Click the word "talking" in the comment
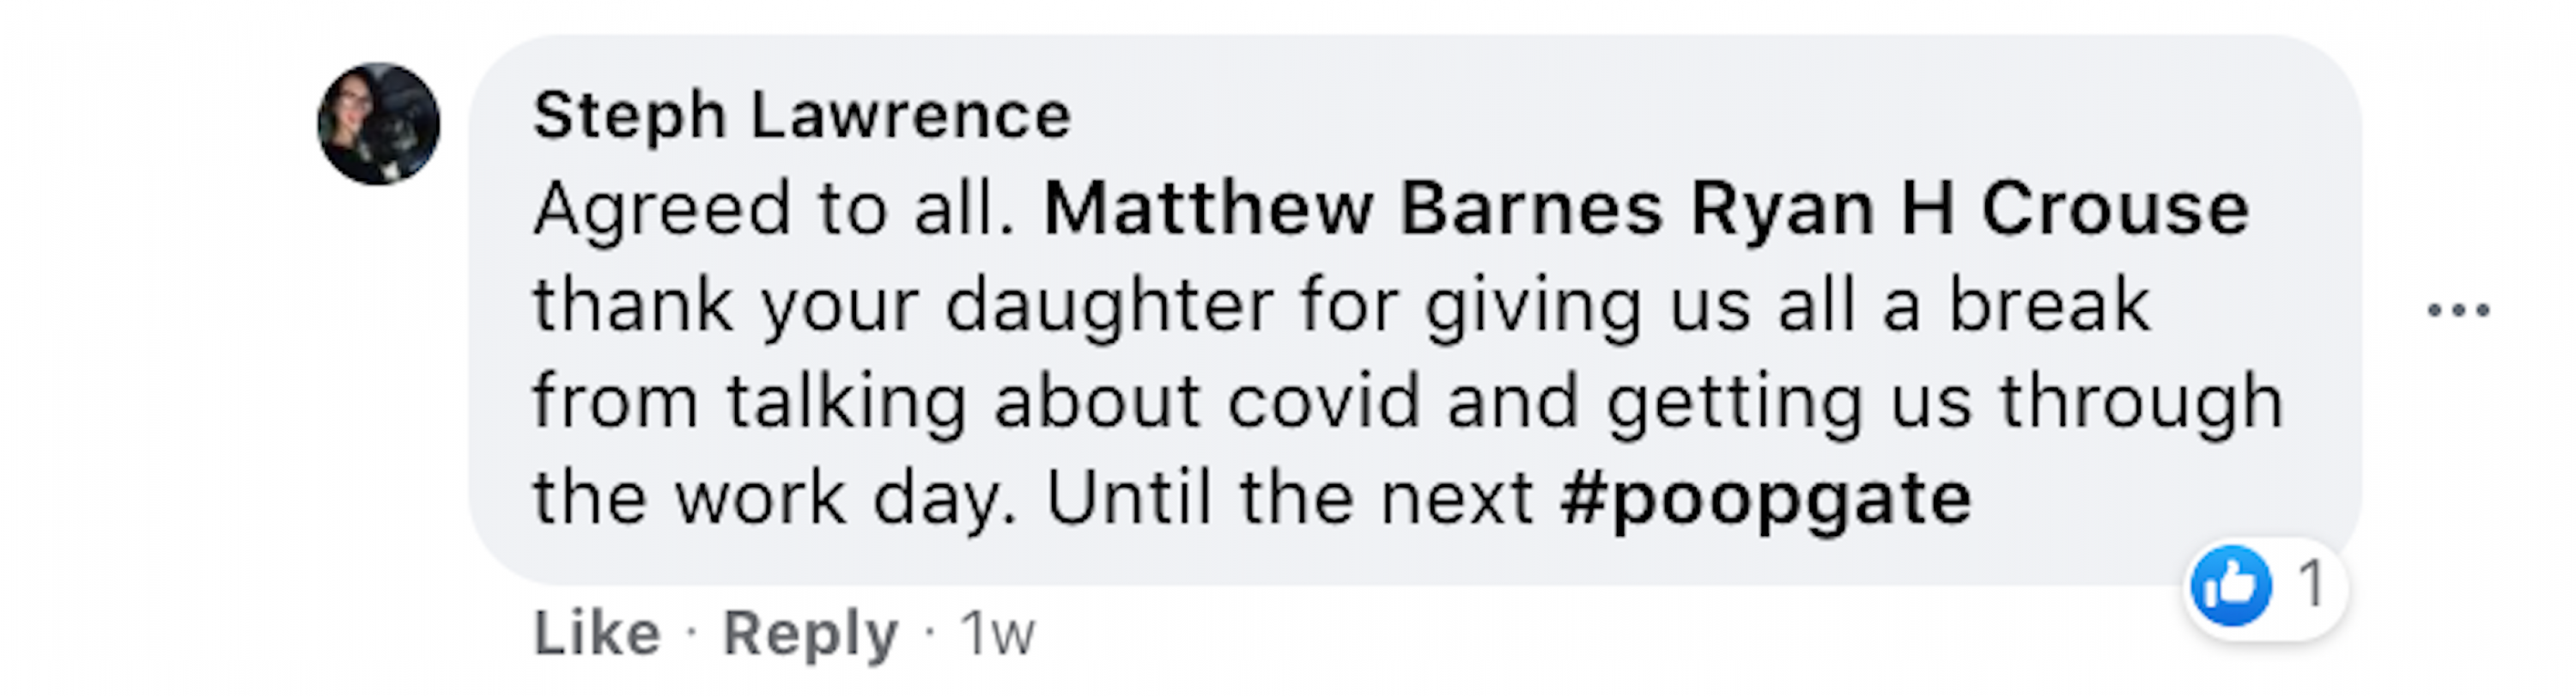Viewport: 2576px width, 696px height. (846, 401)
